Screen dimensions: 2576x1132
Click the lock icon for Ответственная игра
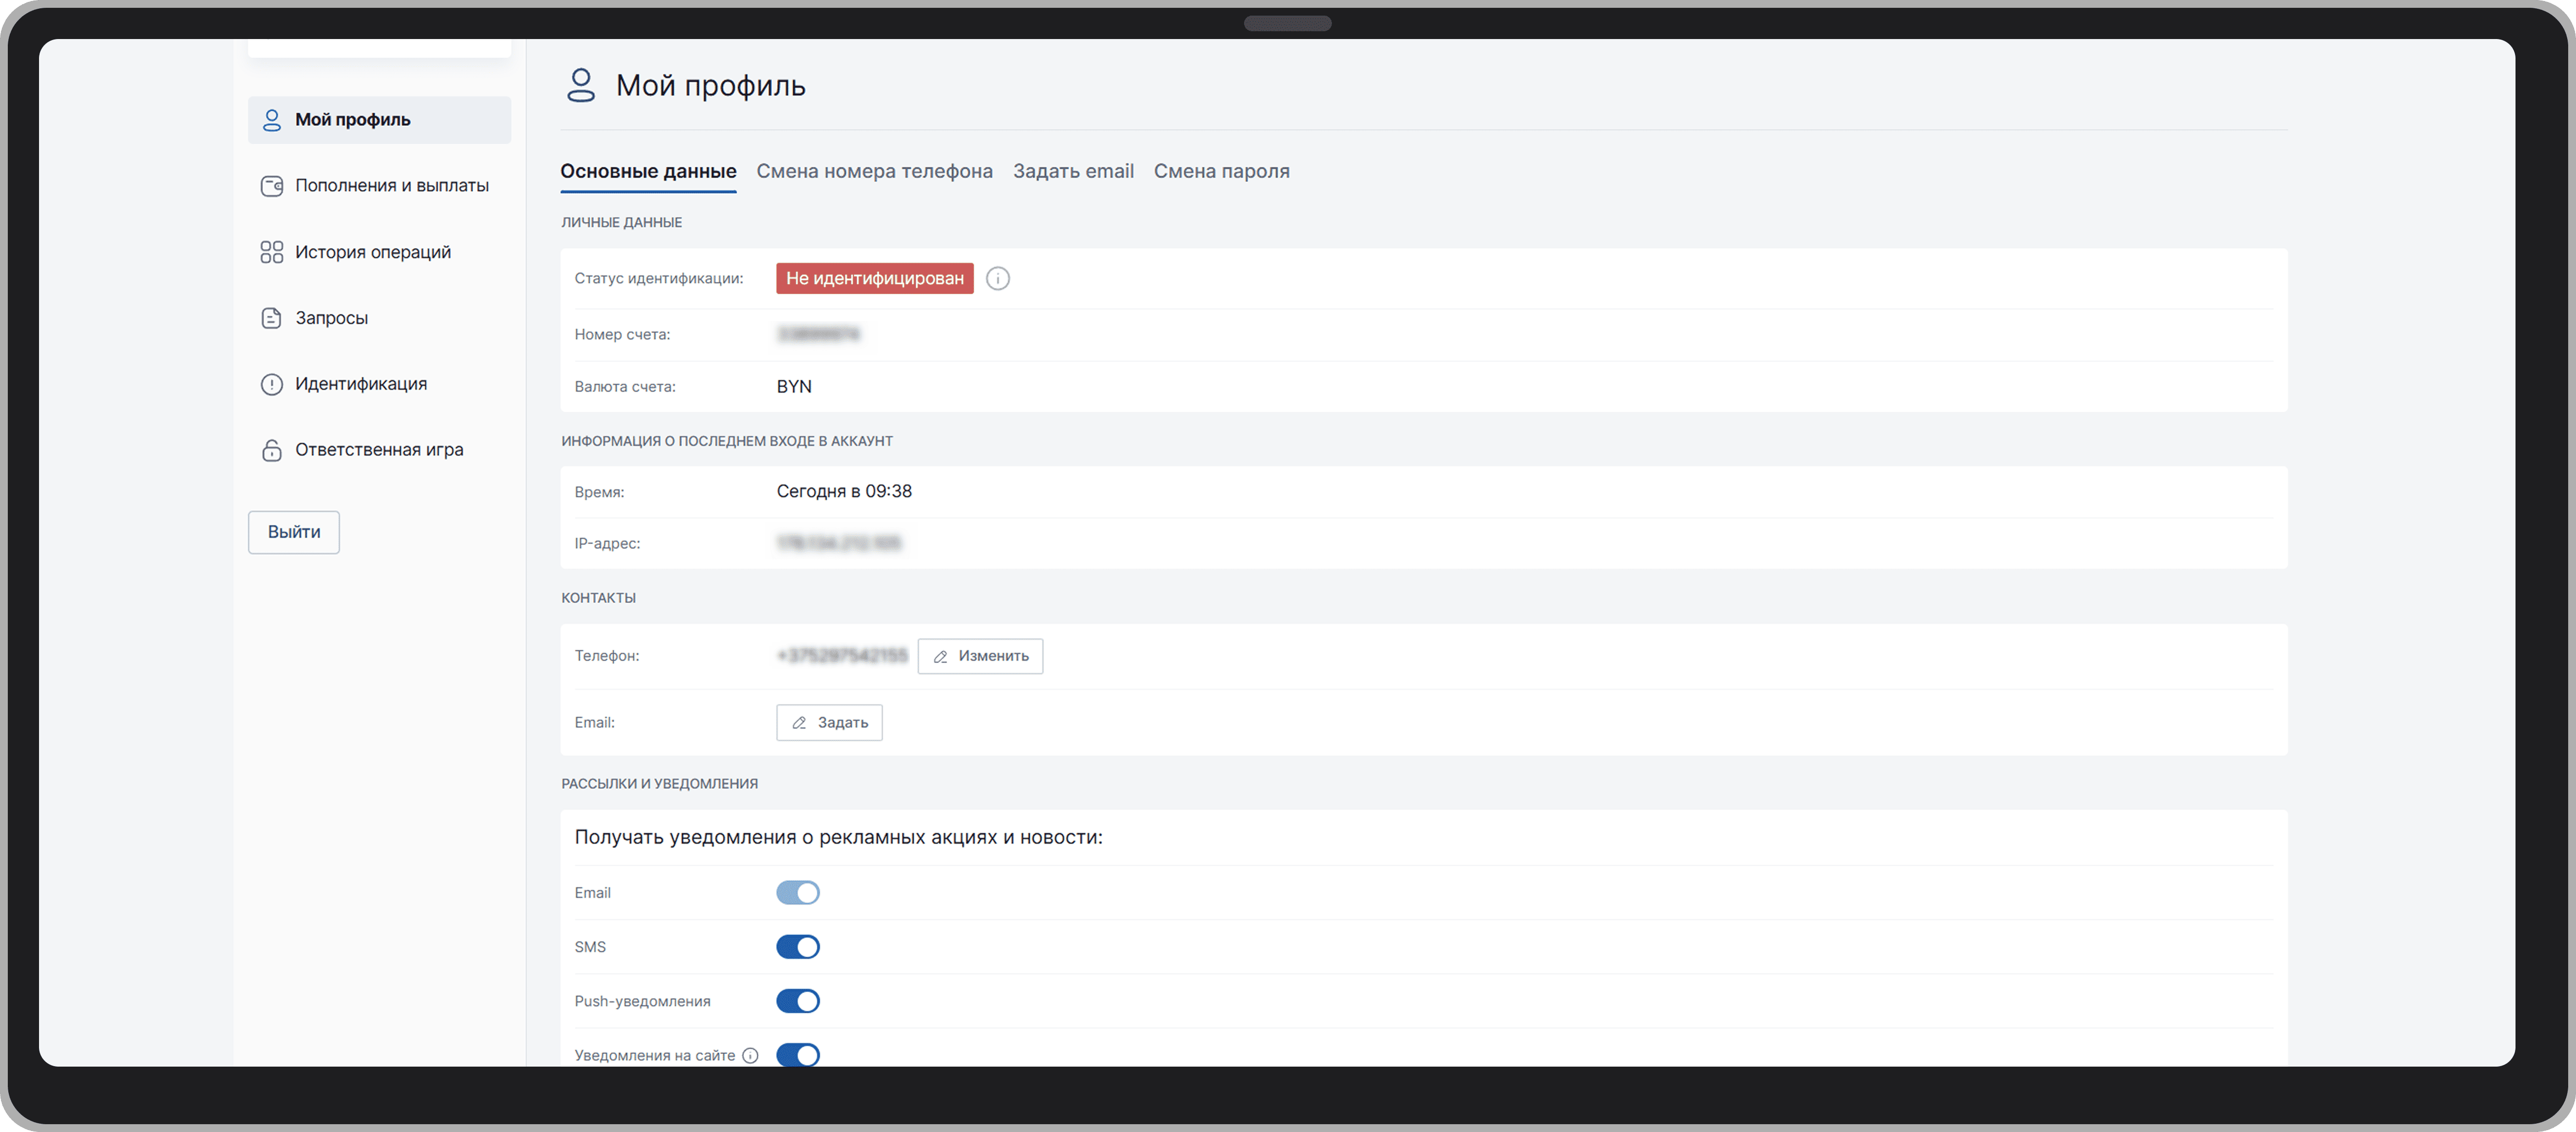(271, 450)
